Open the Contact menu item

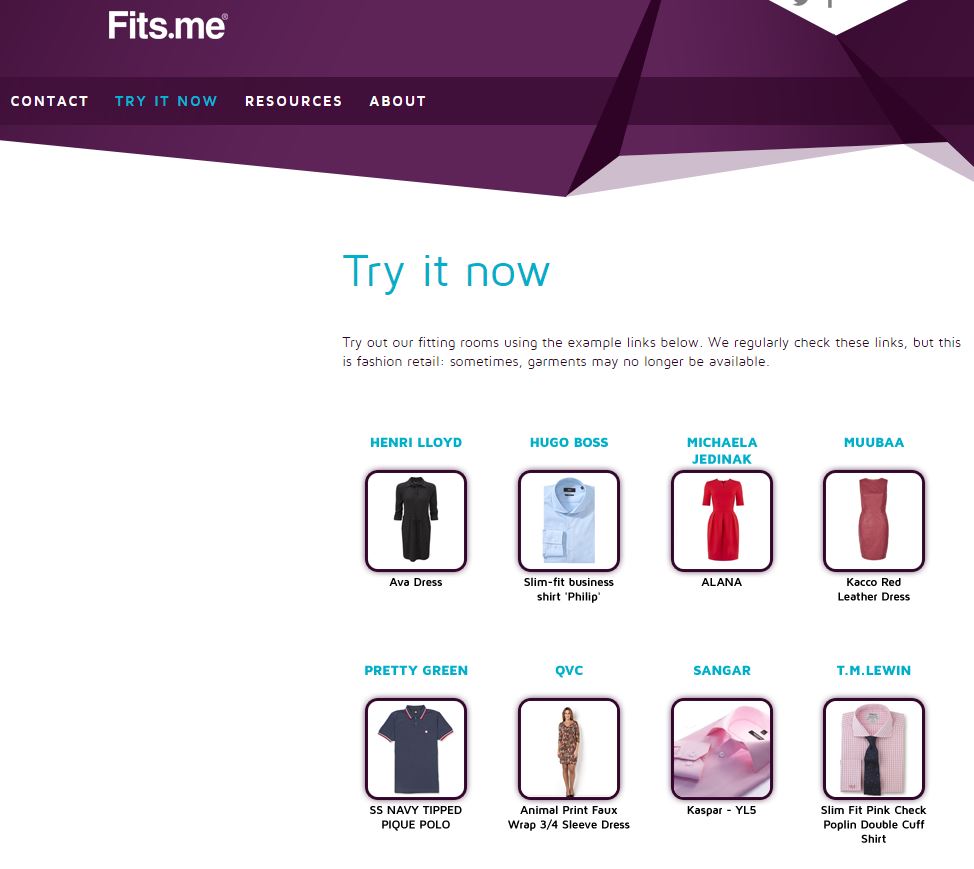[50, 101]
